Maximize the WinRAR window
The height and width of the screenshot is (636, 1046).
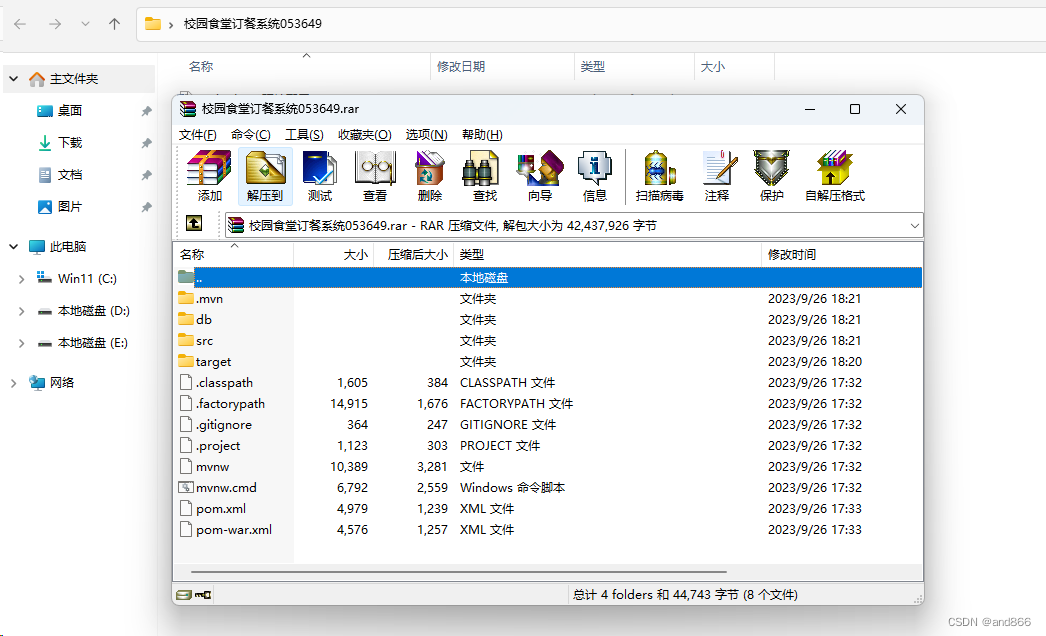click(855, 109)
